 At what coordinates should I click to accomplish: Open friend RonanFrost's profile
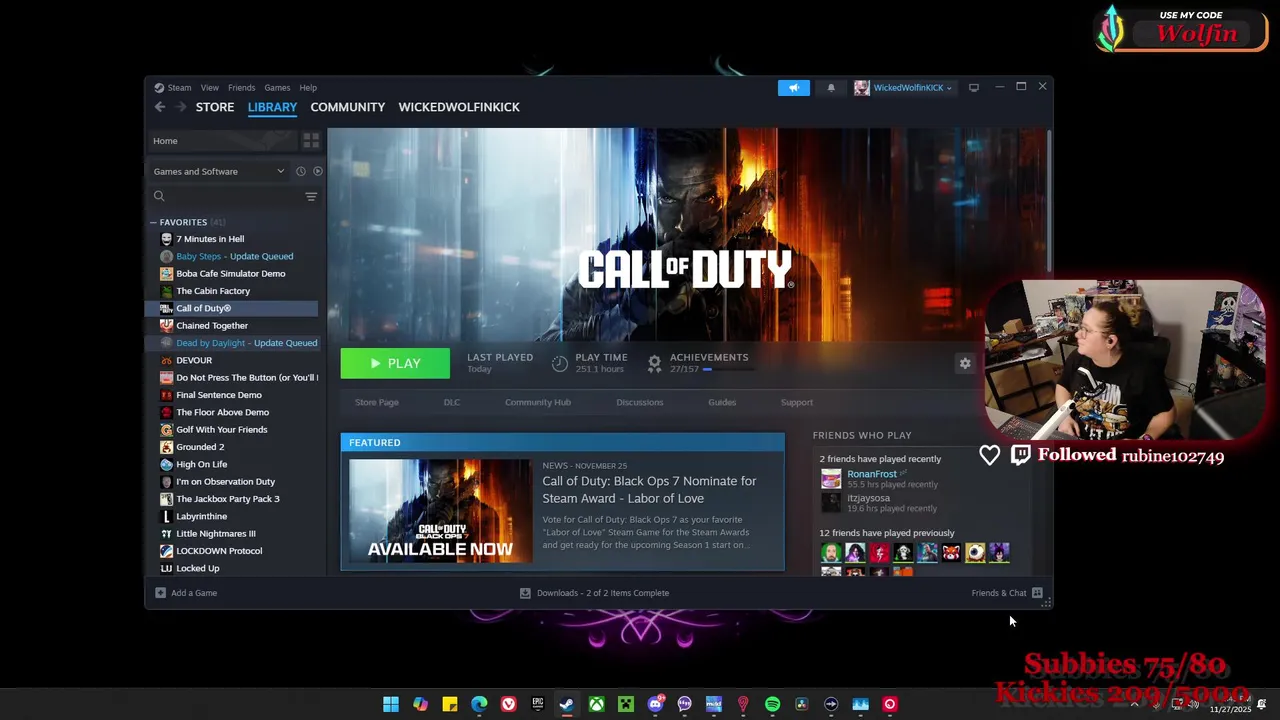(872, 474)
